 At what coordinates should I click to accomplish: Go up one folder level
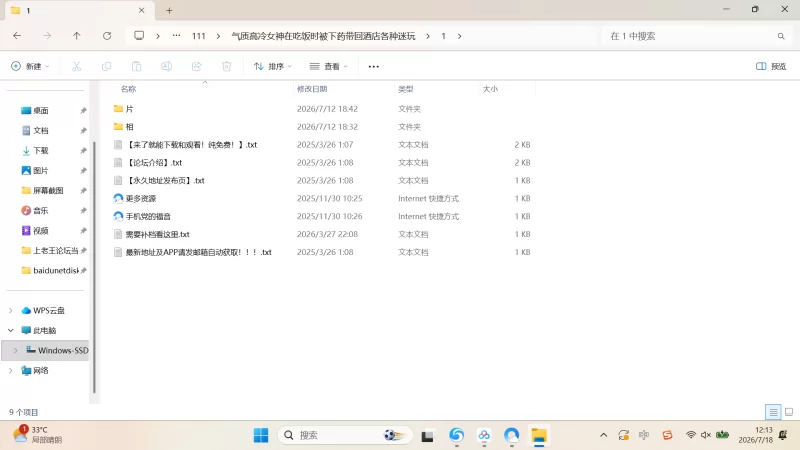click(x=77, y=36)
